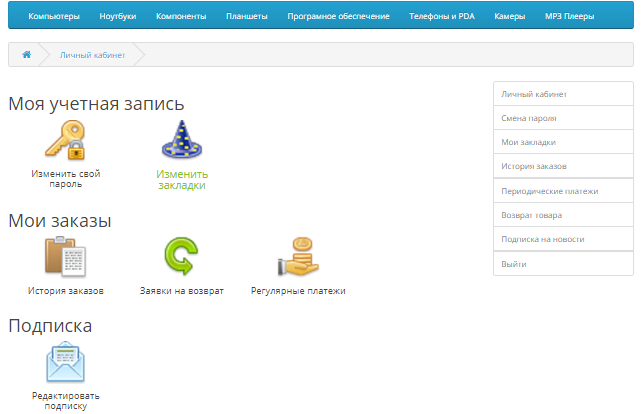Click the Личный кабинет breadcrumb link
644x414 pixels.
(x=93, y=54)
